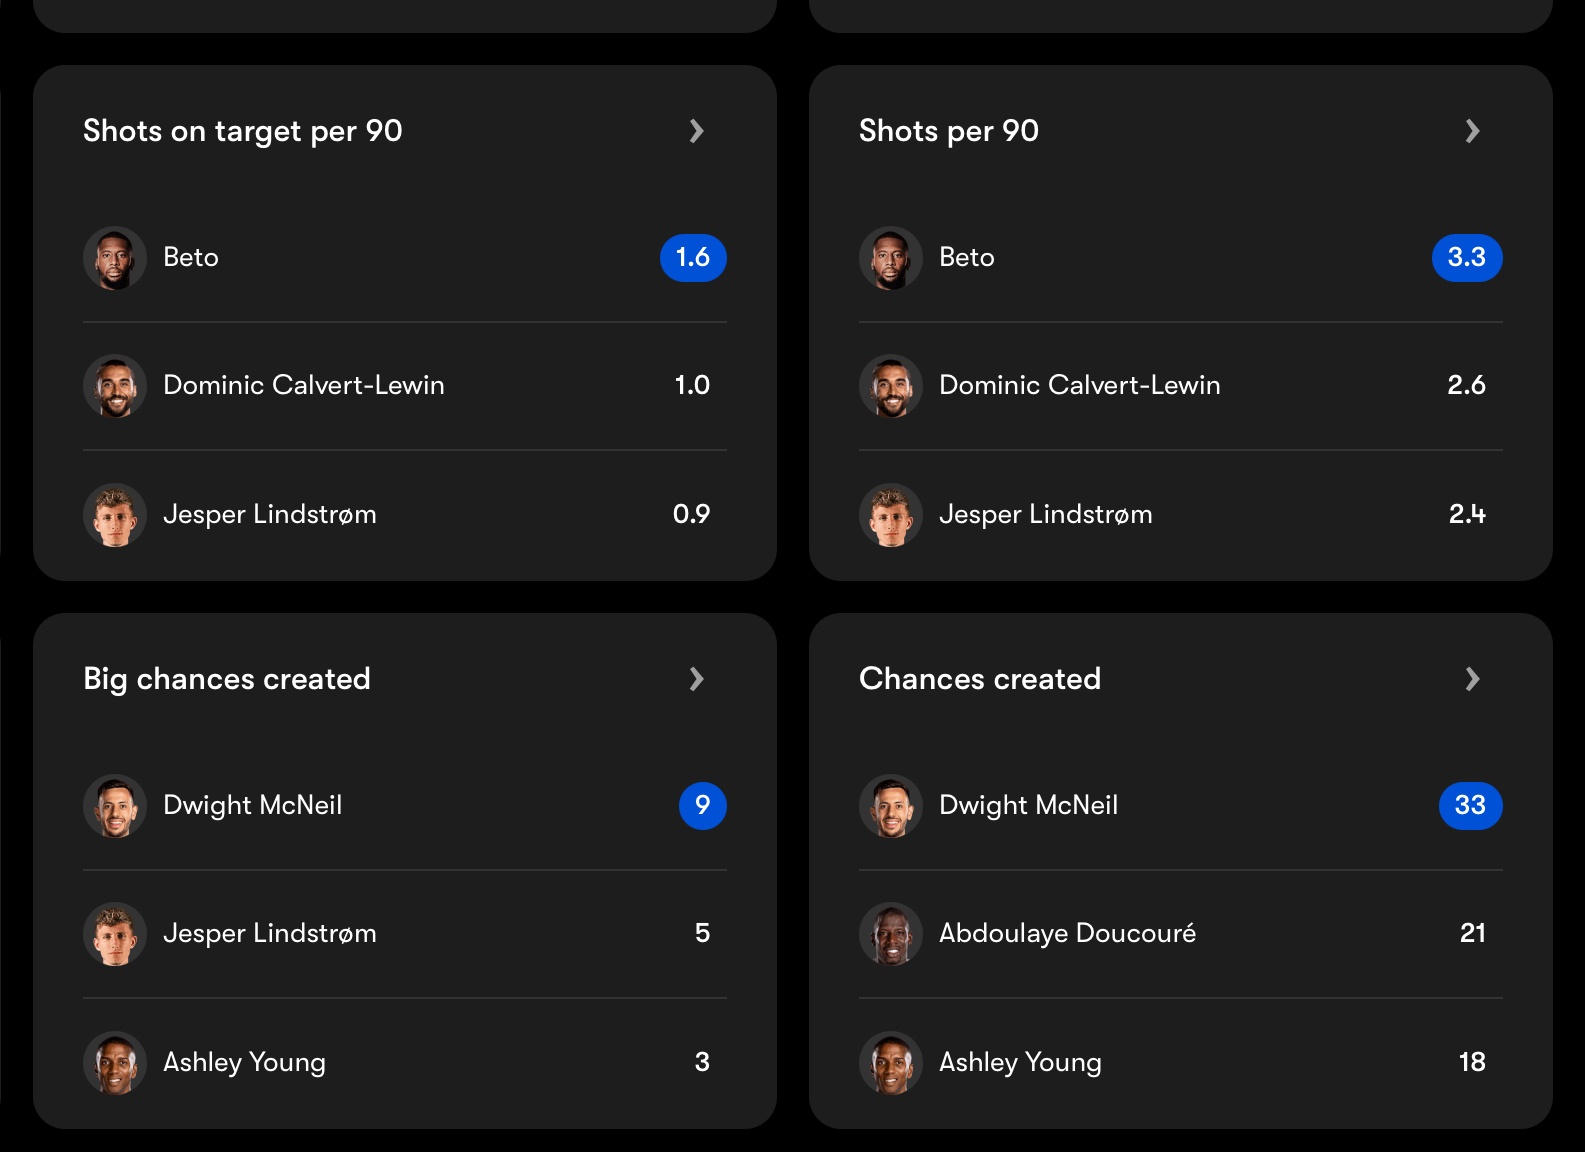
Task: Select Jesper Lindstrøm's photo under Shots per 90
Action: tap(891, 515)
